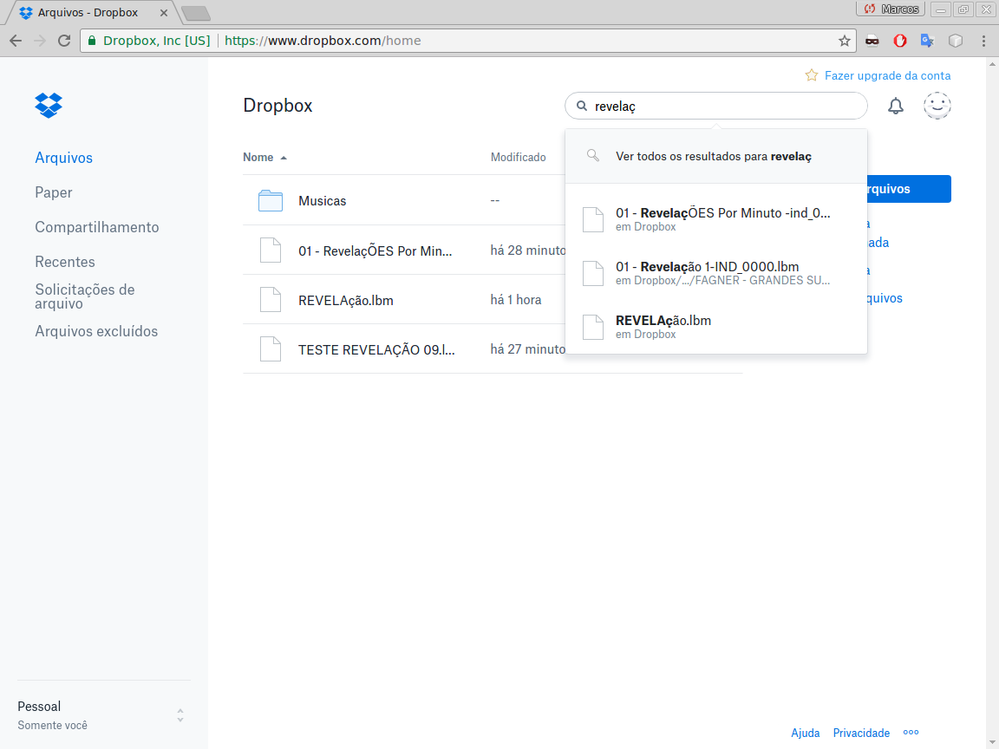View all results for revelaç
This screenshot has height=749, width=999.
point(714,156)
